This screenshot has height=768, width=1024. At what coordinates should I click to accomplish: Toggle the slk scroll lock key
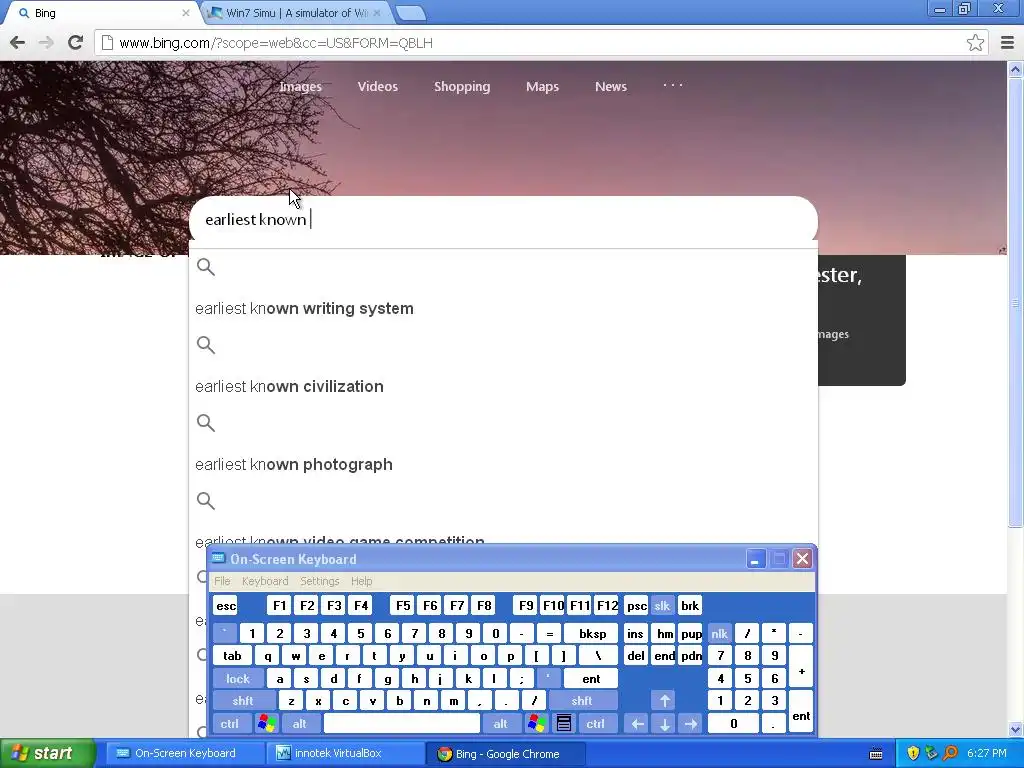tap(662, 606)
